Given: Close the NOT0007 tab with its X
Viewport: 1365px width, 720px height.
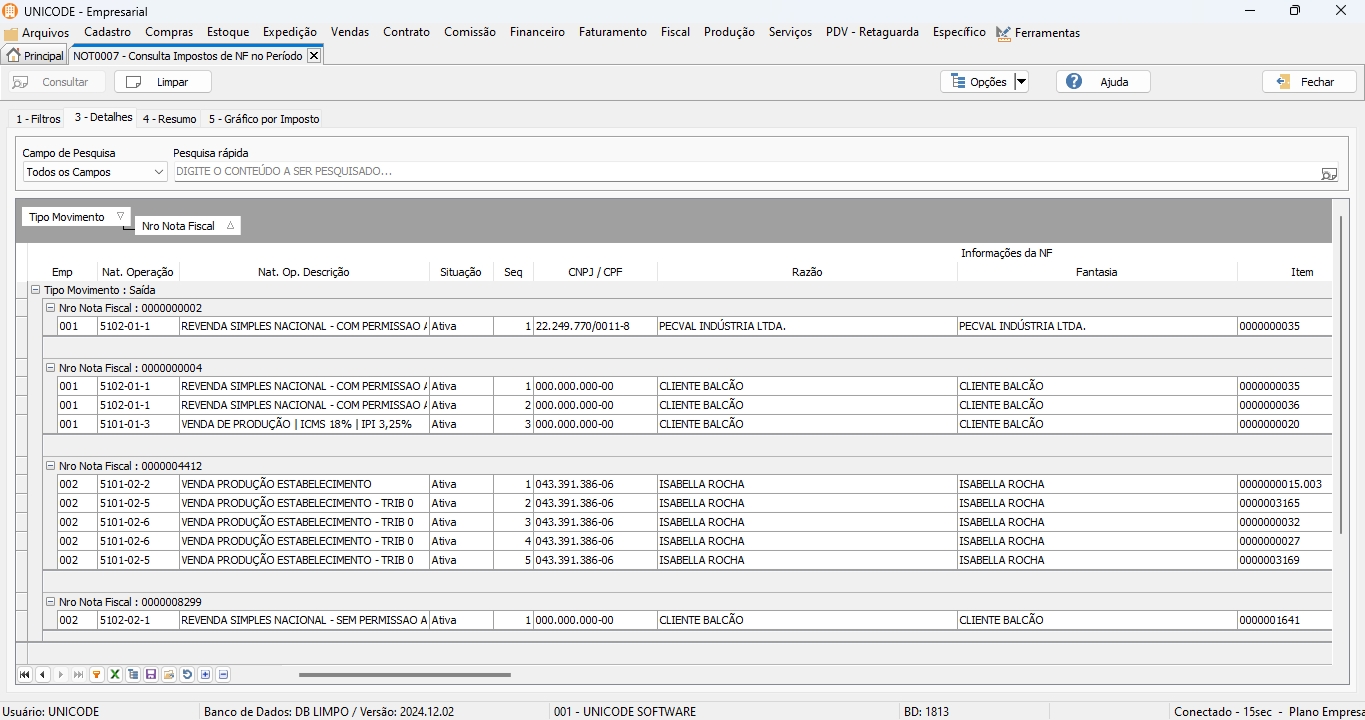Looking at the screenshot, I should pos(314,56).
